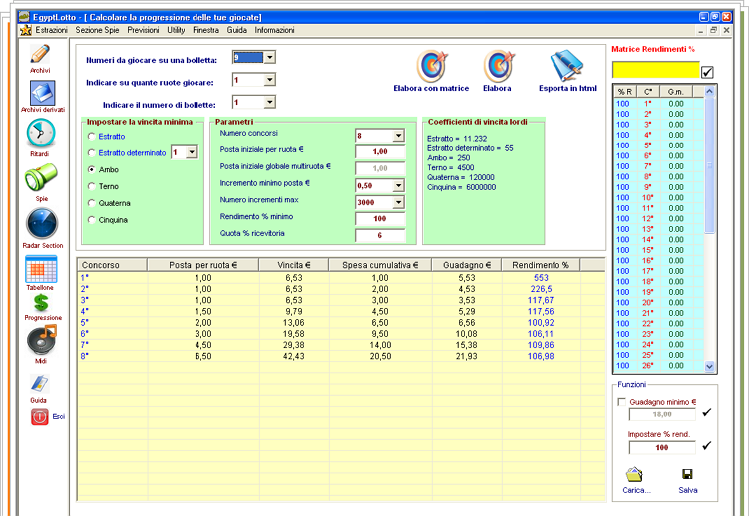Open the Archivi sidebar icon
The image size is (749, 516).
(40, 55)
